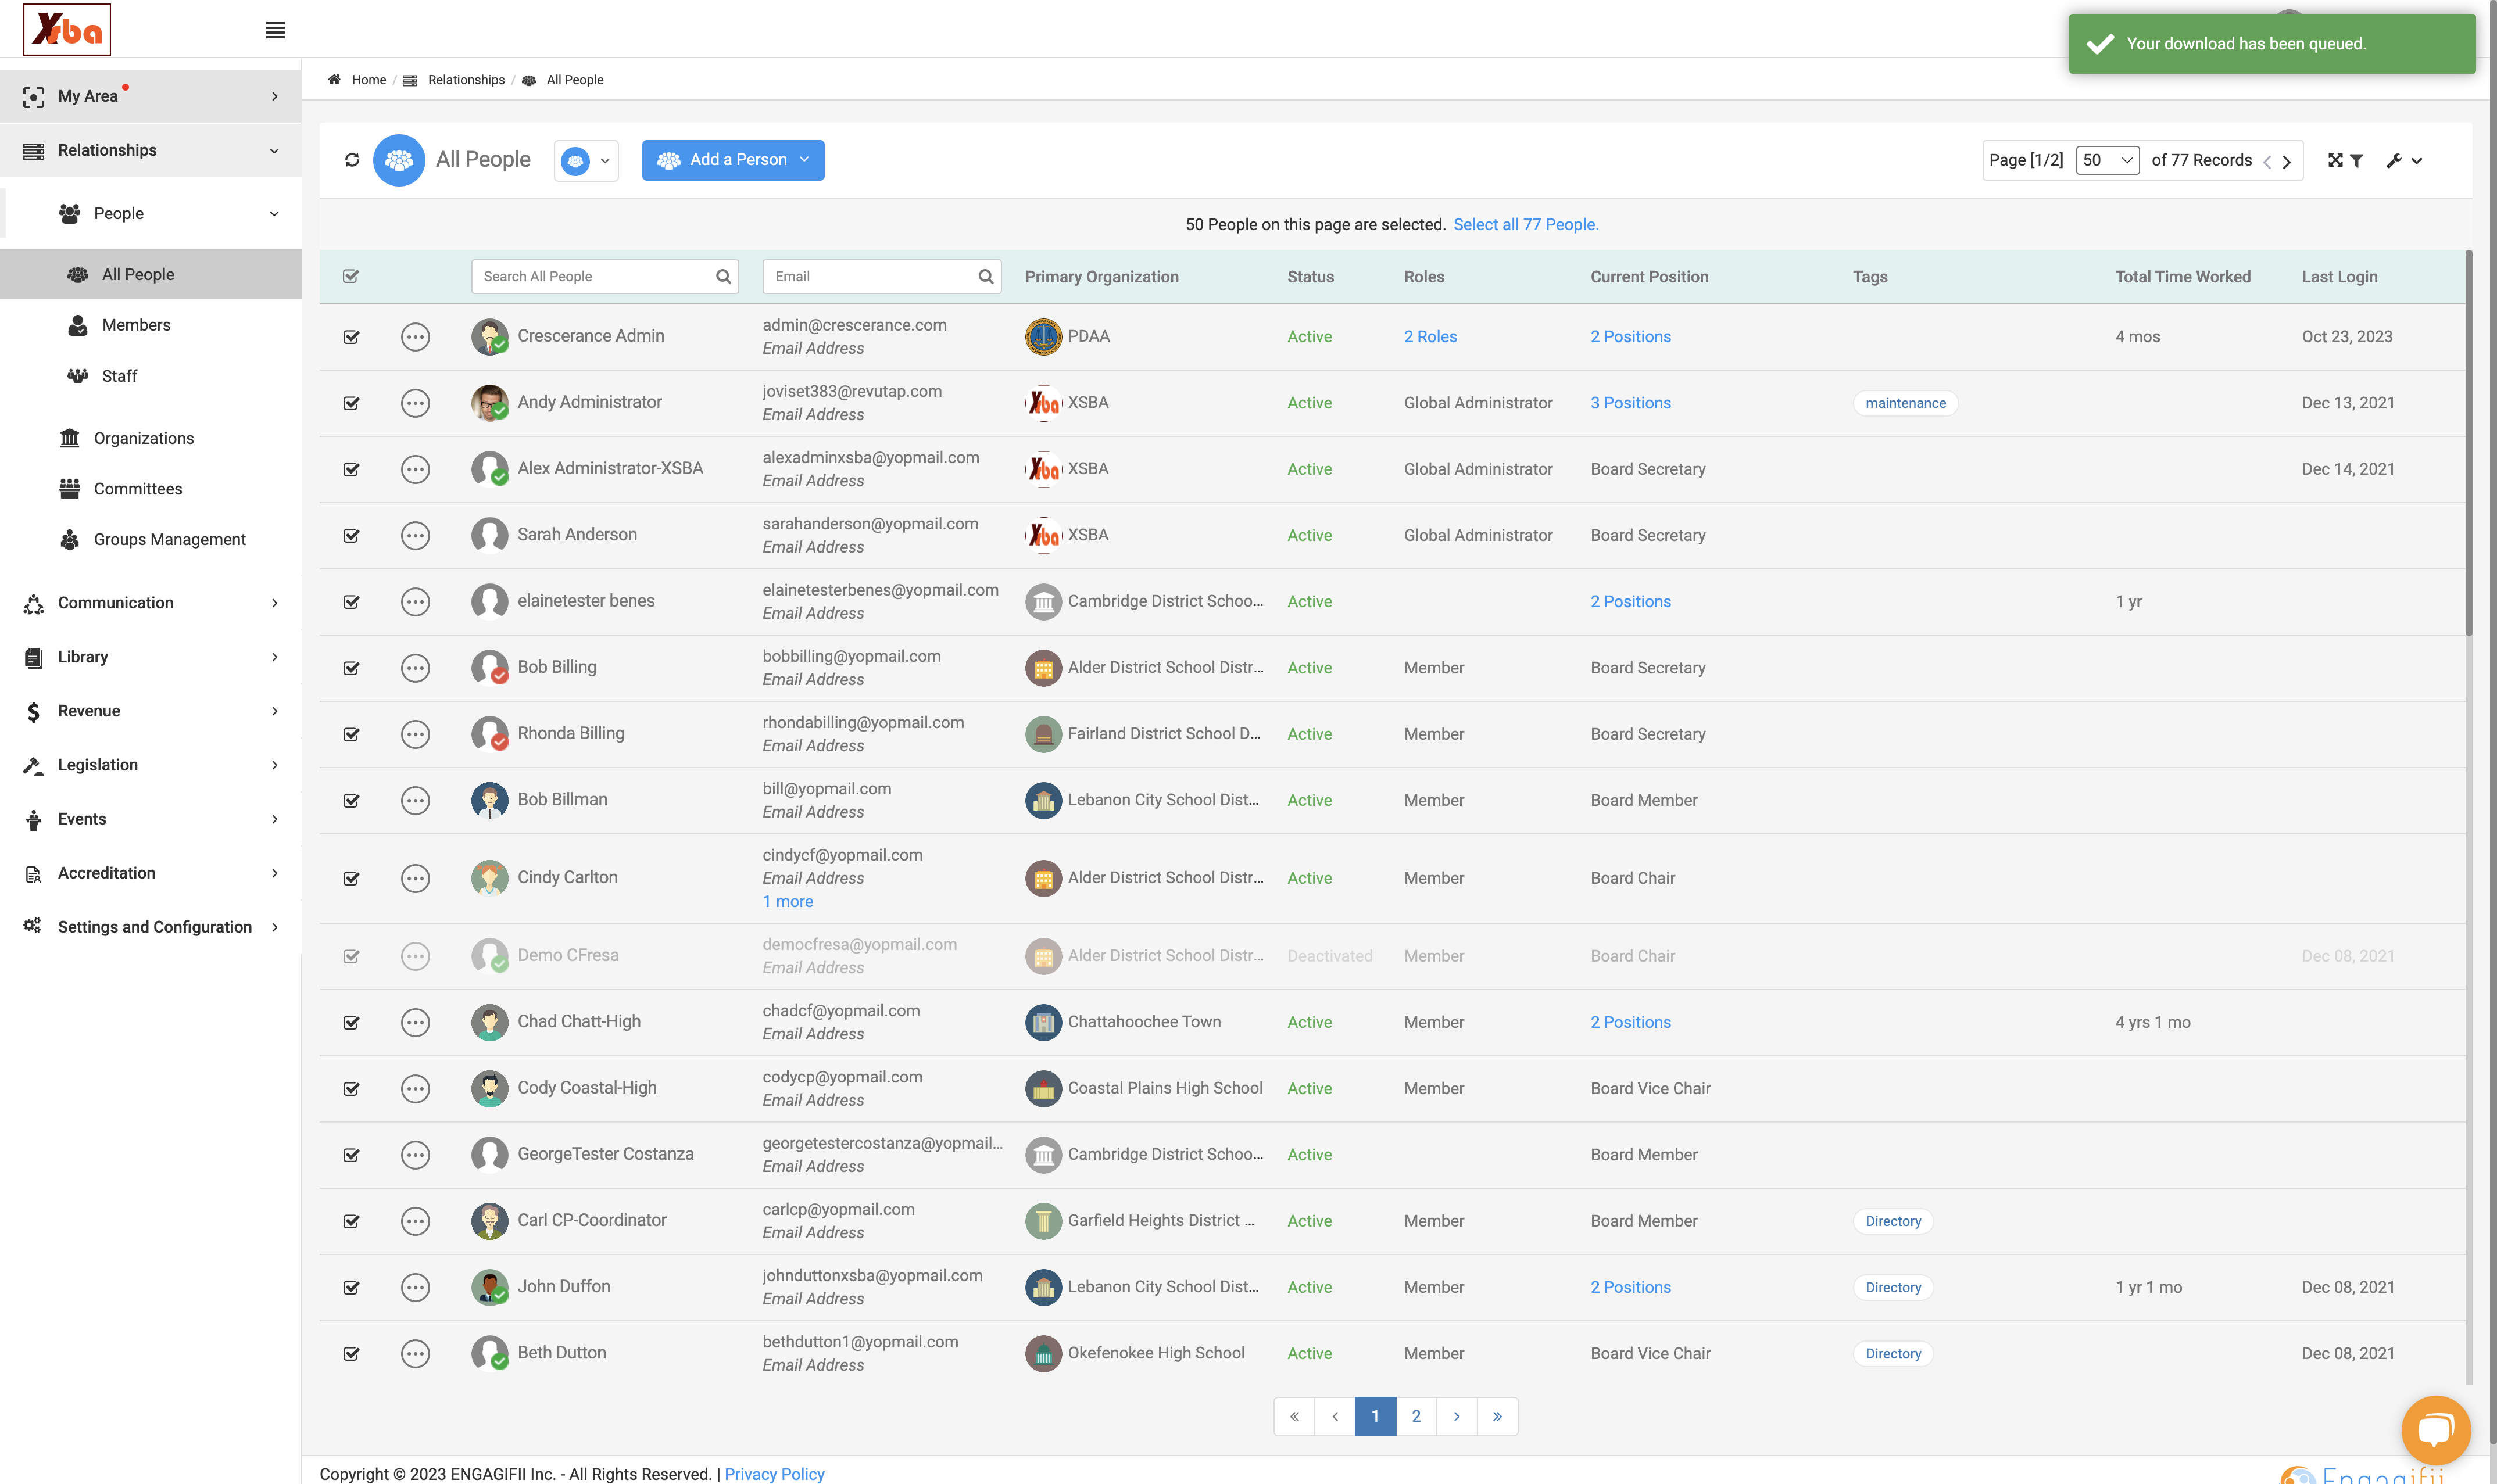2497x1484 pixels.
Task: Open the filter funnel icon
Action: pos(2357,160)
